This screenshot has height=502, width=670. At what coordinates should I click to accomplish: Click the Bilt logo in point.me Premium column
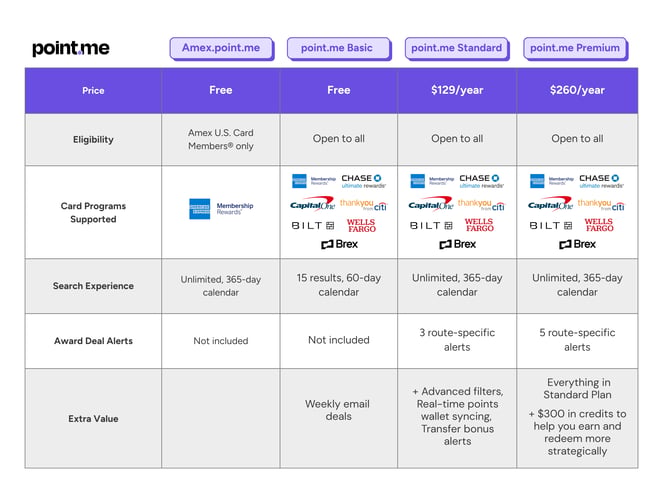pyautogui.click(x=550, y=226)
